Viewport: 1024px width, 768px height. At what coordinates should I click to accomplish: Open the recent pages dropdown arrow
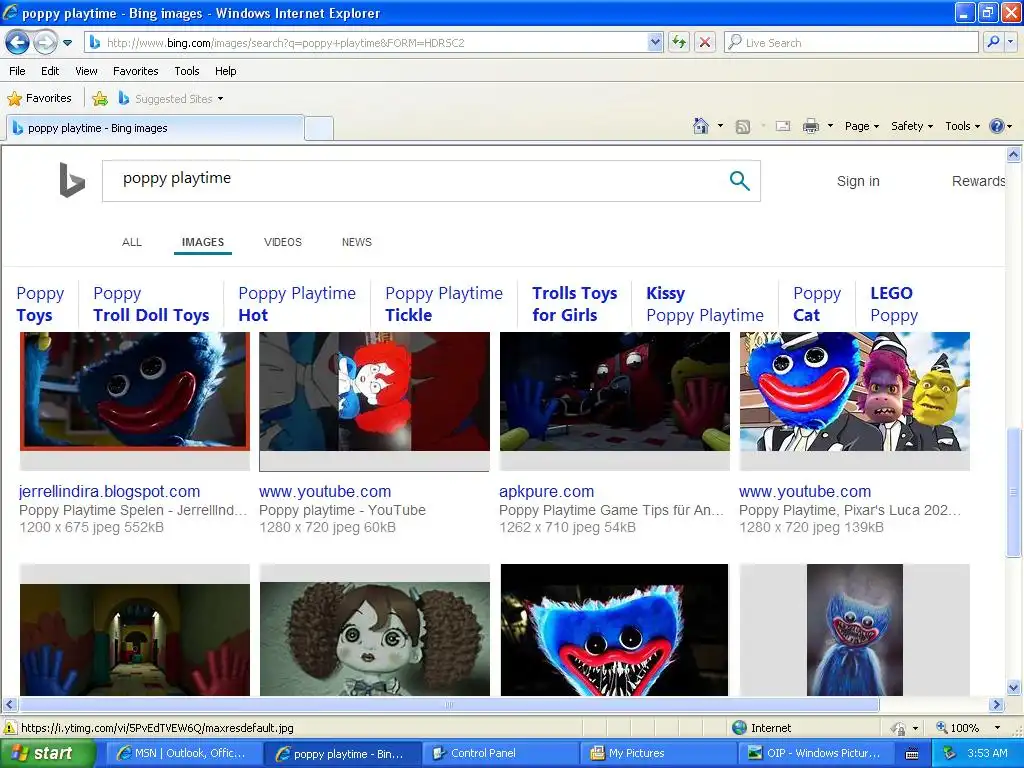click(x=67, y=43)
